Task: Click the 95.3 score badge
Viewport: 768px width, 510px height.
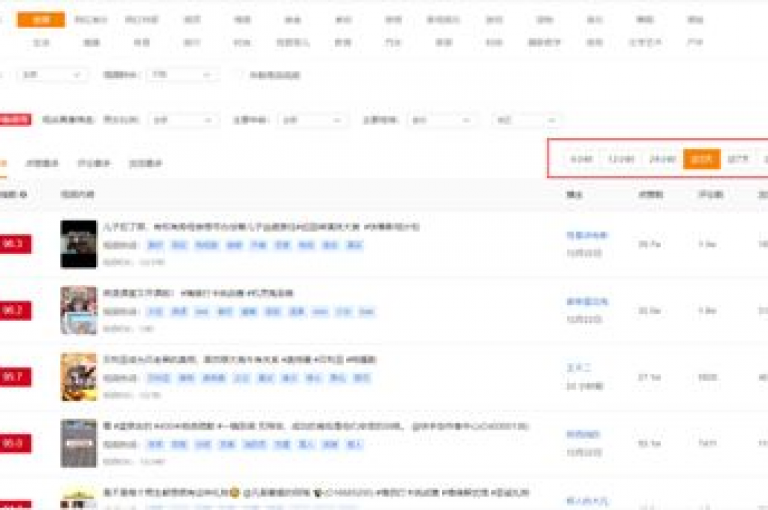Action: tap(15, 244)
